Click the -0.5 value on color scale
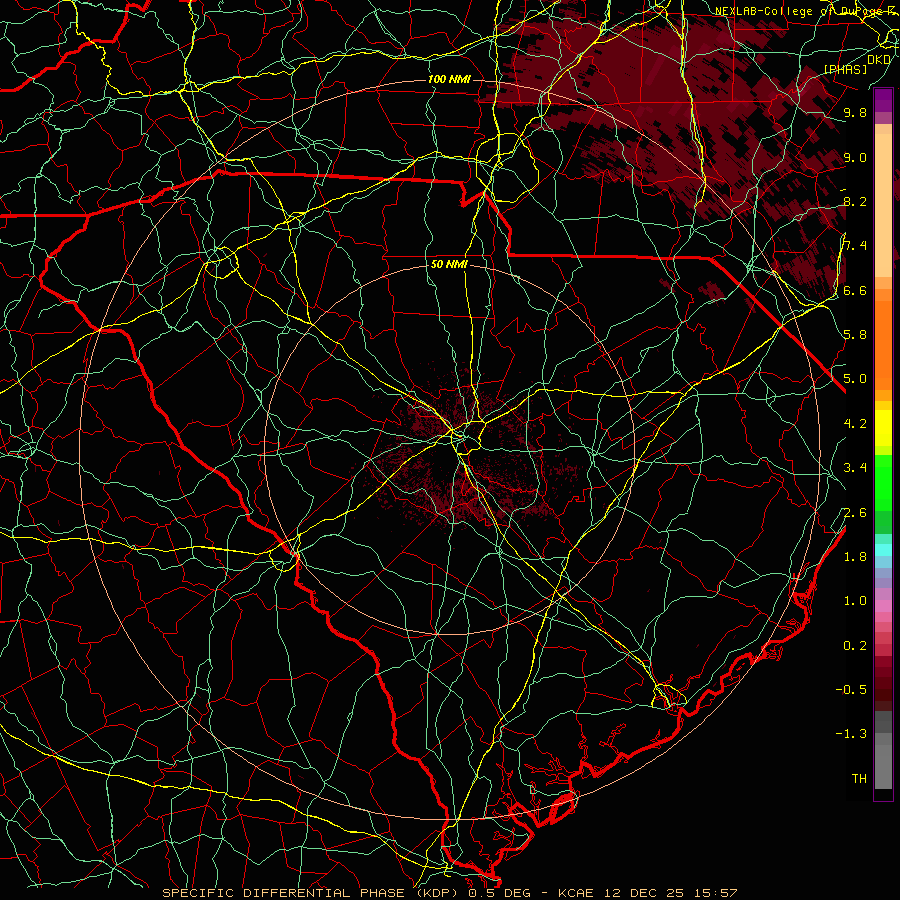This screenshot has height=900, width=900. click(x=851, y=690)
